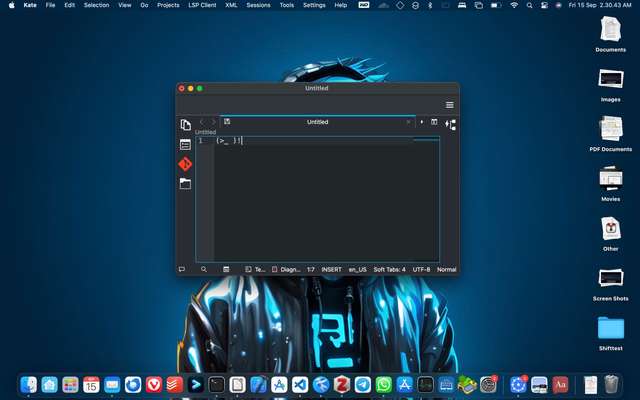The image size is (640, 400).
Task: Click the hamburger menu icon in Kate
Action: (449, 105)
